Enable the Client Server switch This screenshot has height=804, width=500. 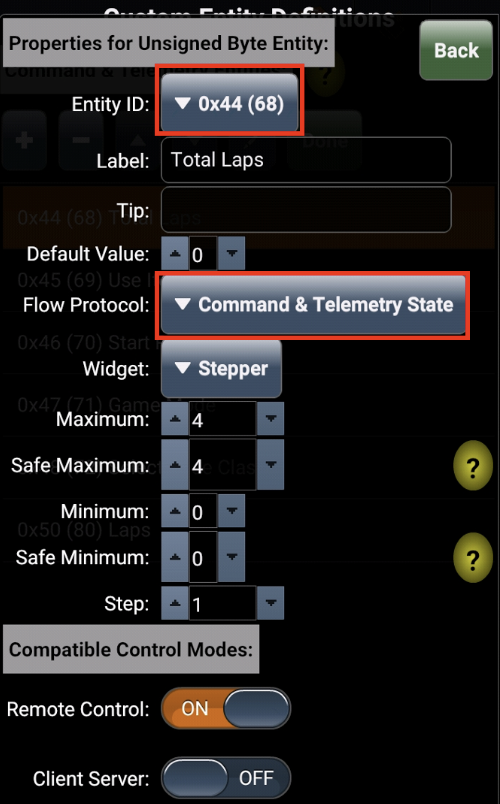(226, 778)
